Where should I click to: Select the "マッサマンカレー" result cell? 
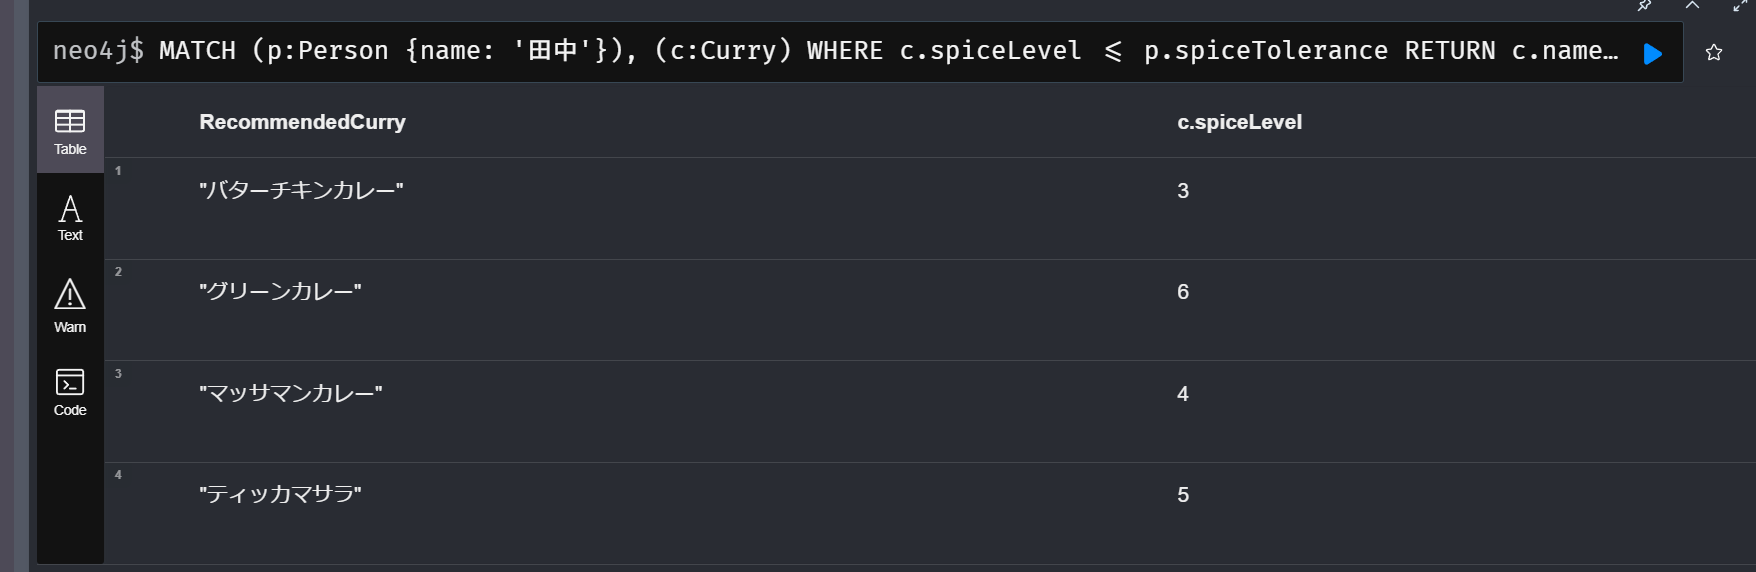tap(290, 394)
